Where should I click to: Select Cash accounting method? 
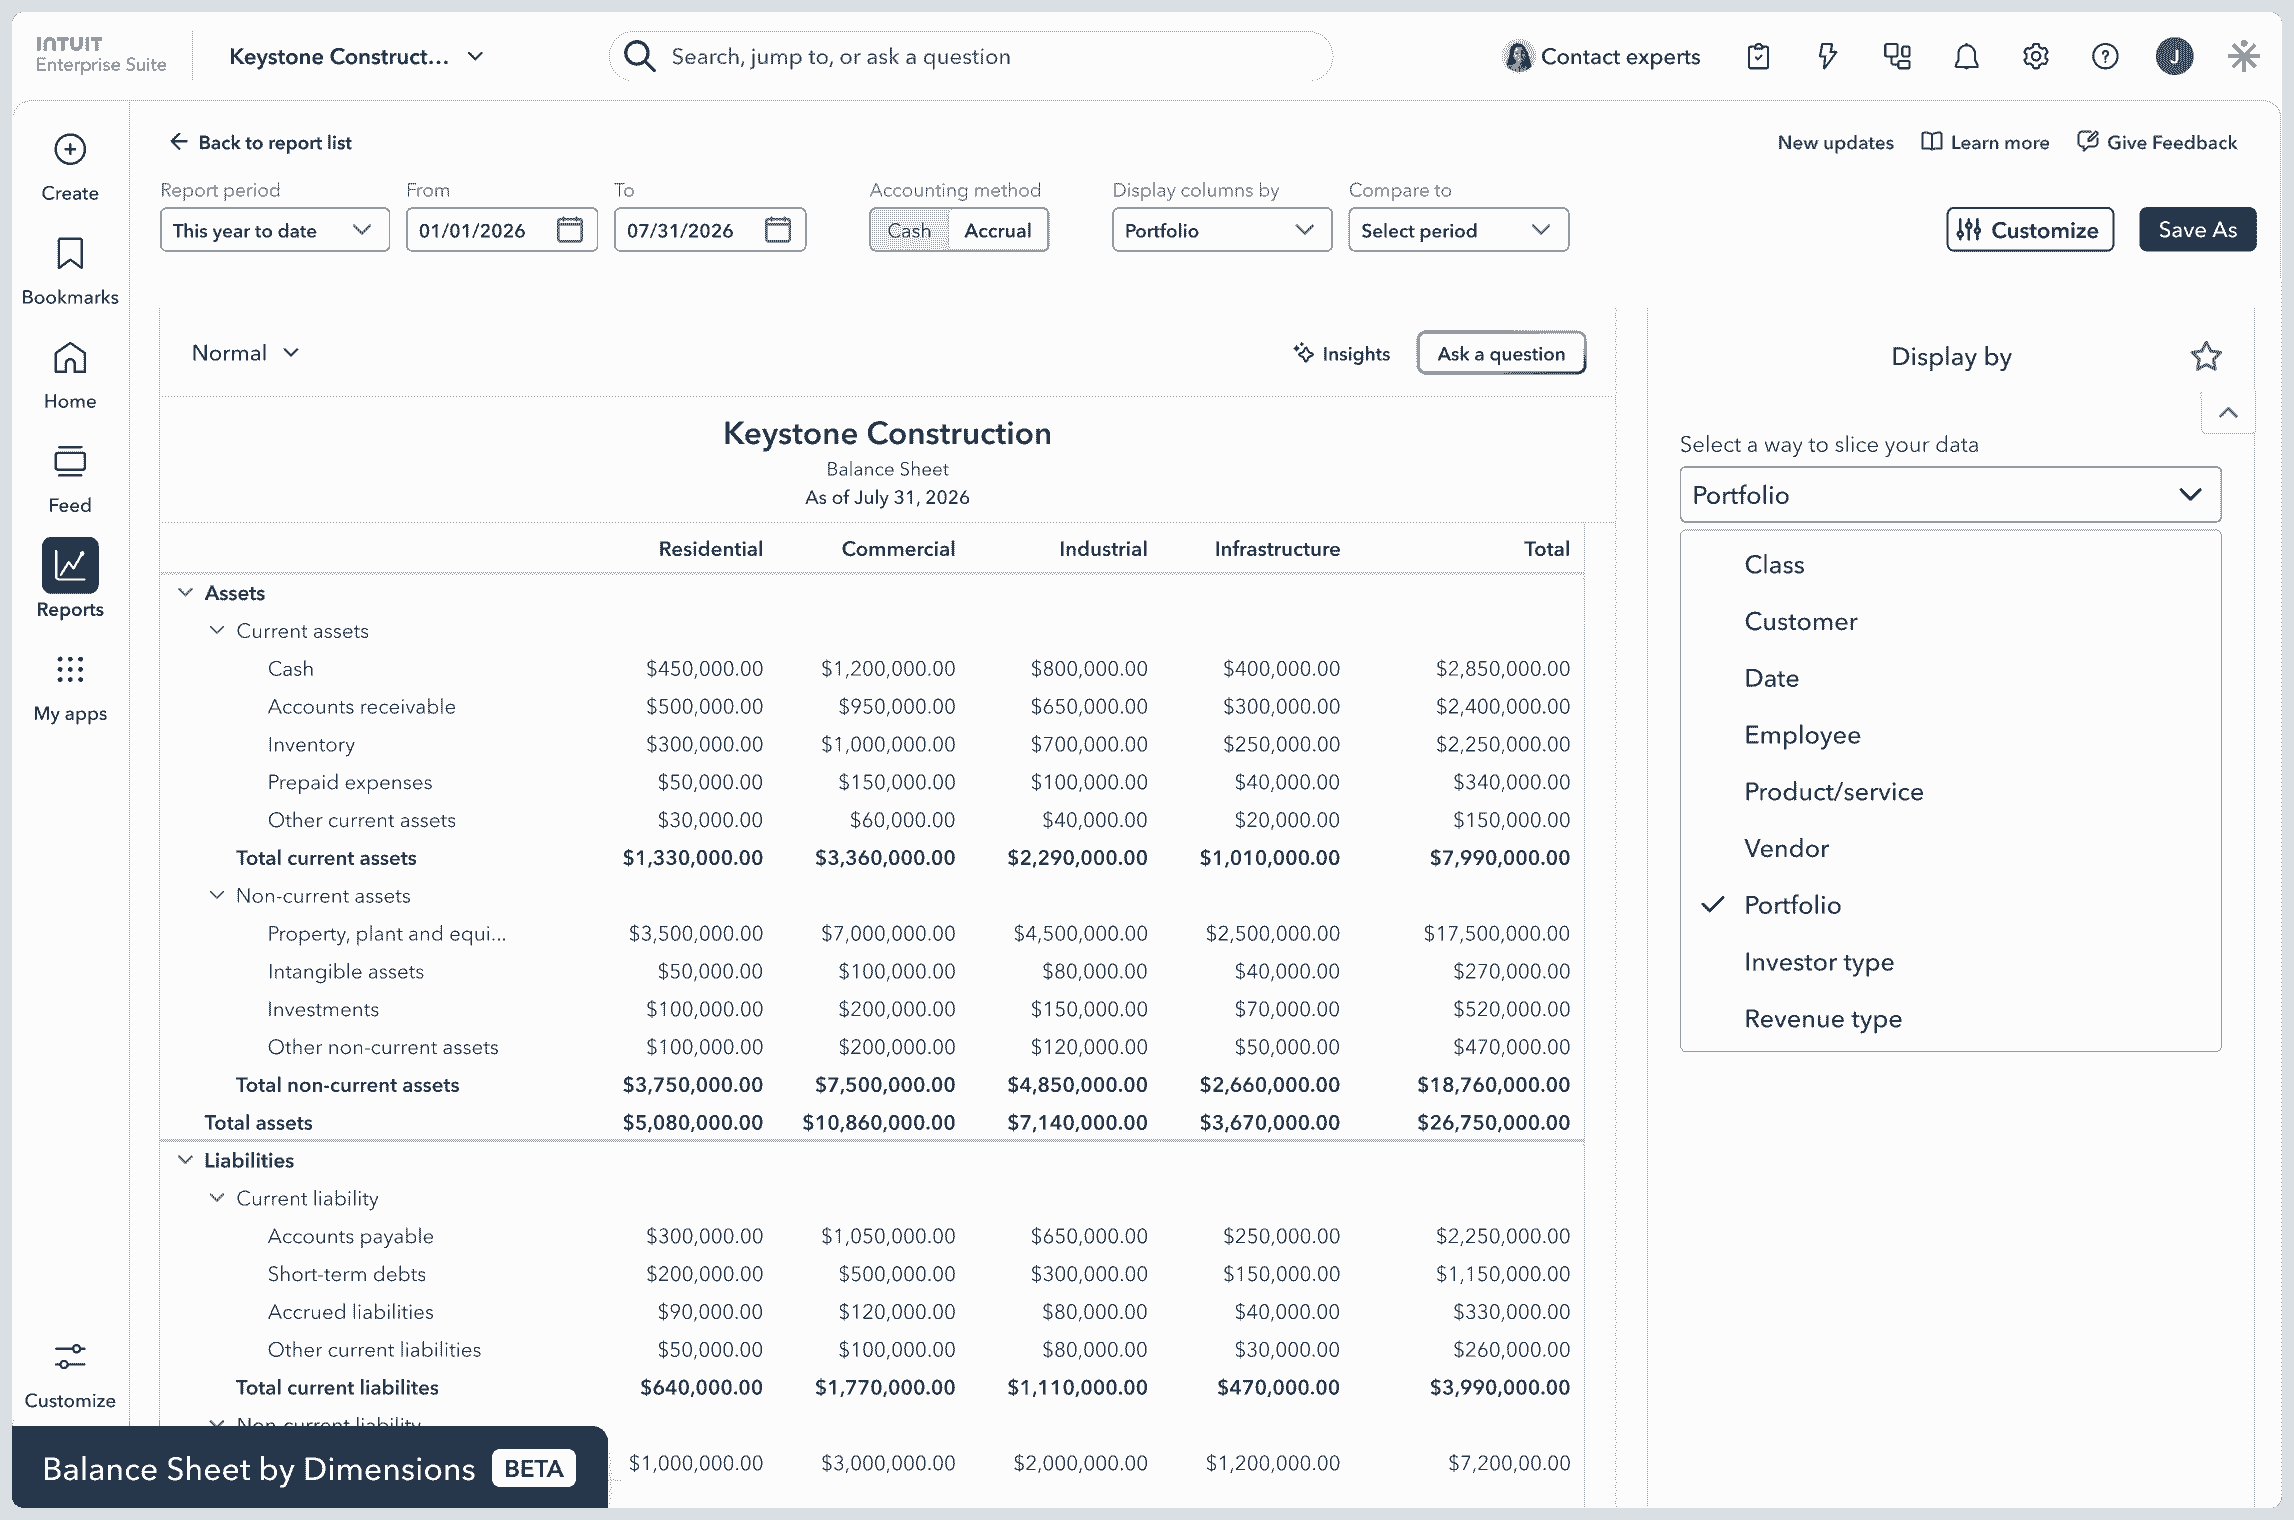point(909,230)
